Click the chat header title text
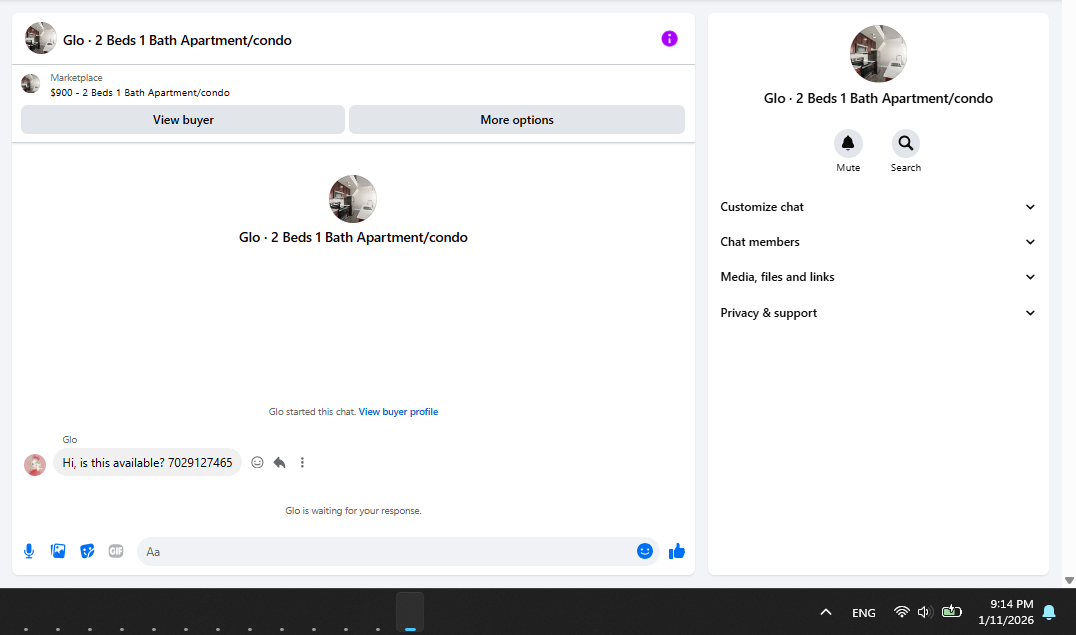The height and width of the screenshot is (635, 1076). (177, 40)
